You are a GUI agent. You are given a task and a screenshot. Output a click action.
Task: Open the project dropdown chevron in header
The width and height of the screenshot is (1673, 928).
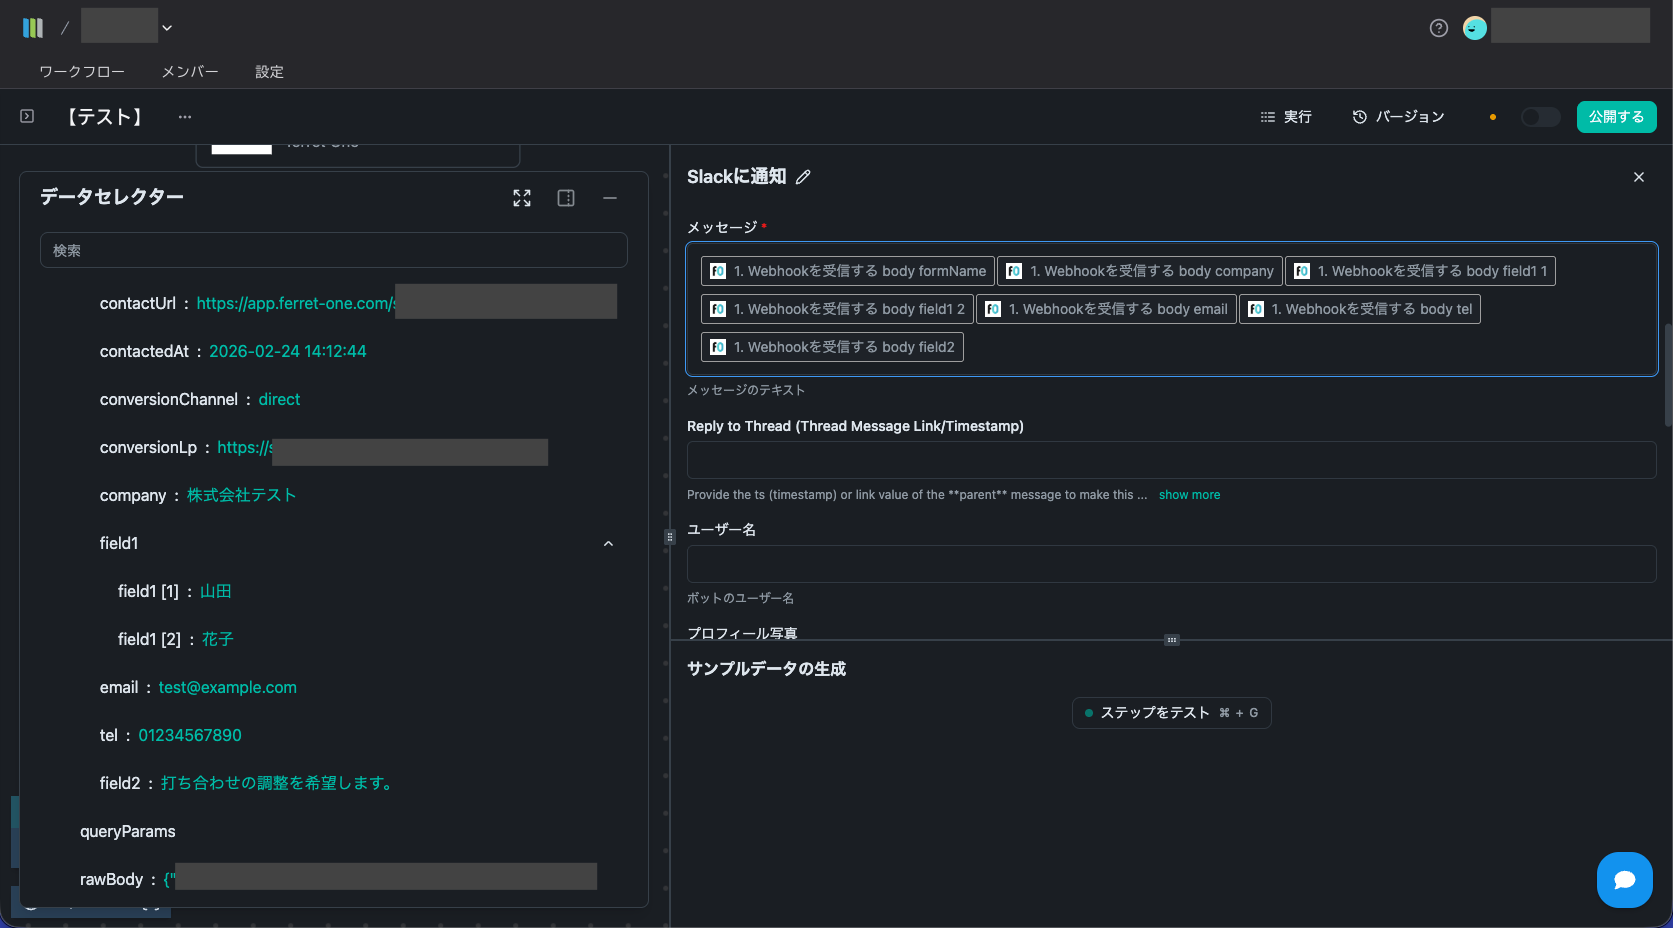(x=167, y=28)
